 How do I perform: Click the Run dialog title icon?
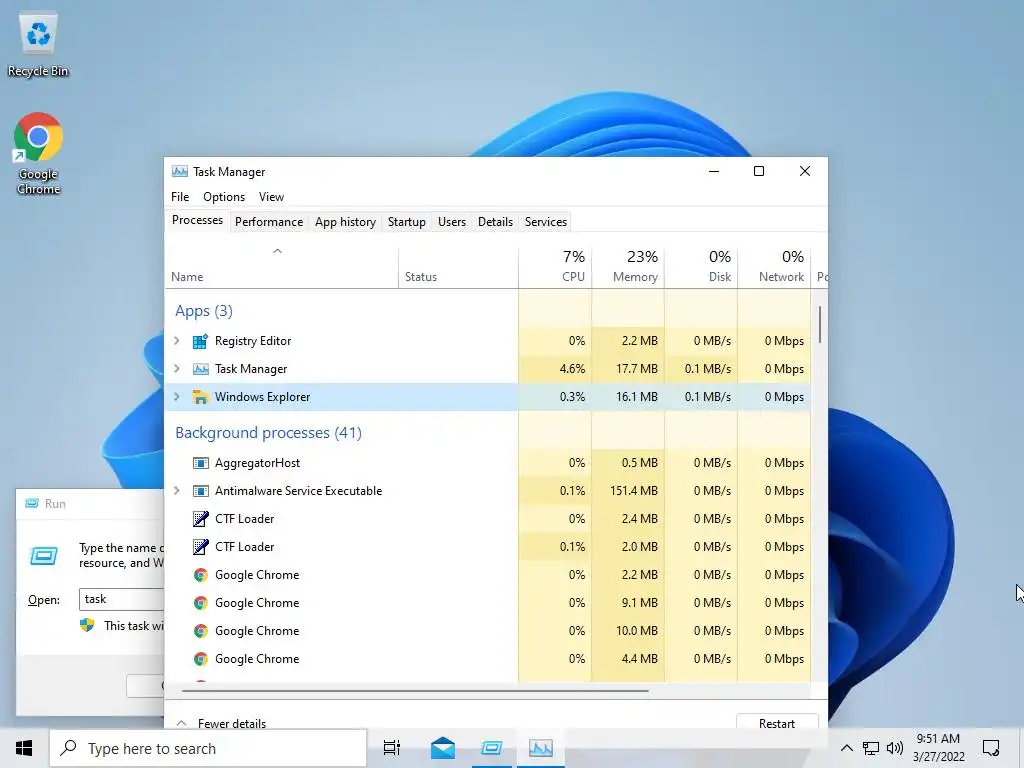click(31, 504)
